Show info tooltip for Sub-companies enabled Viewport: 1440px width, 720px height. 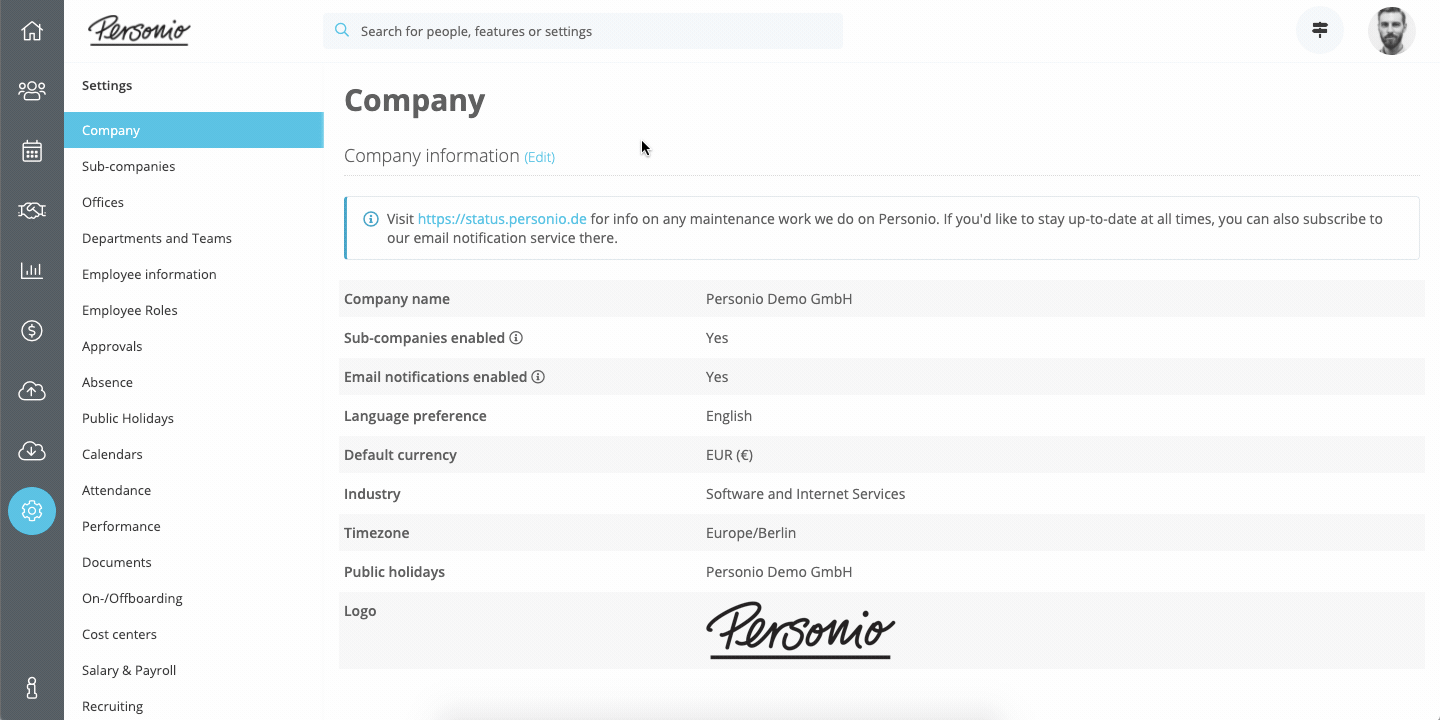[x=516, y=338]
